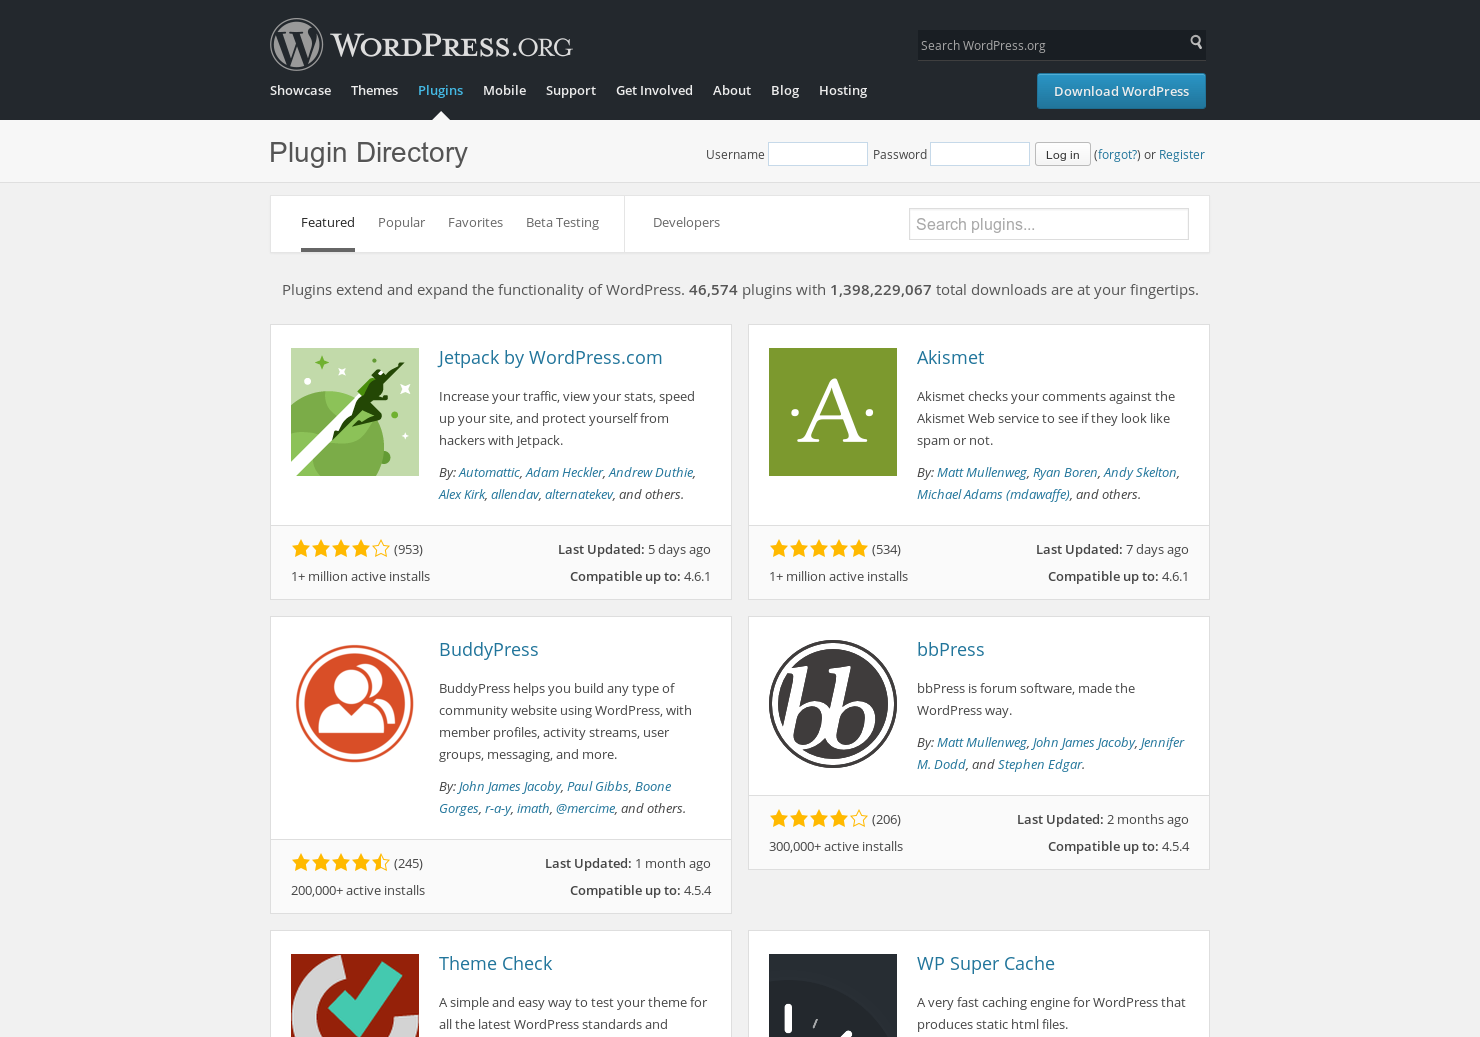Viewport: 1480px width, 1037px height.
Task: Switch to the Beta Testing tab
Action: (x=562, y=222)
